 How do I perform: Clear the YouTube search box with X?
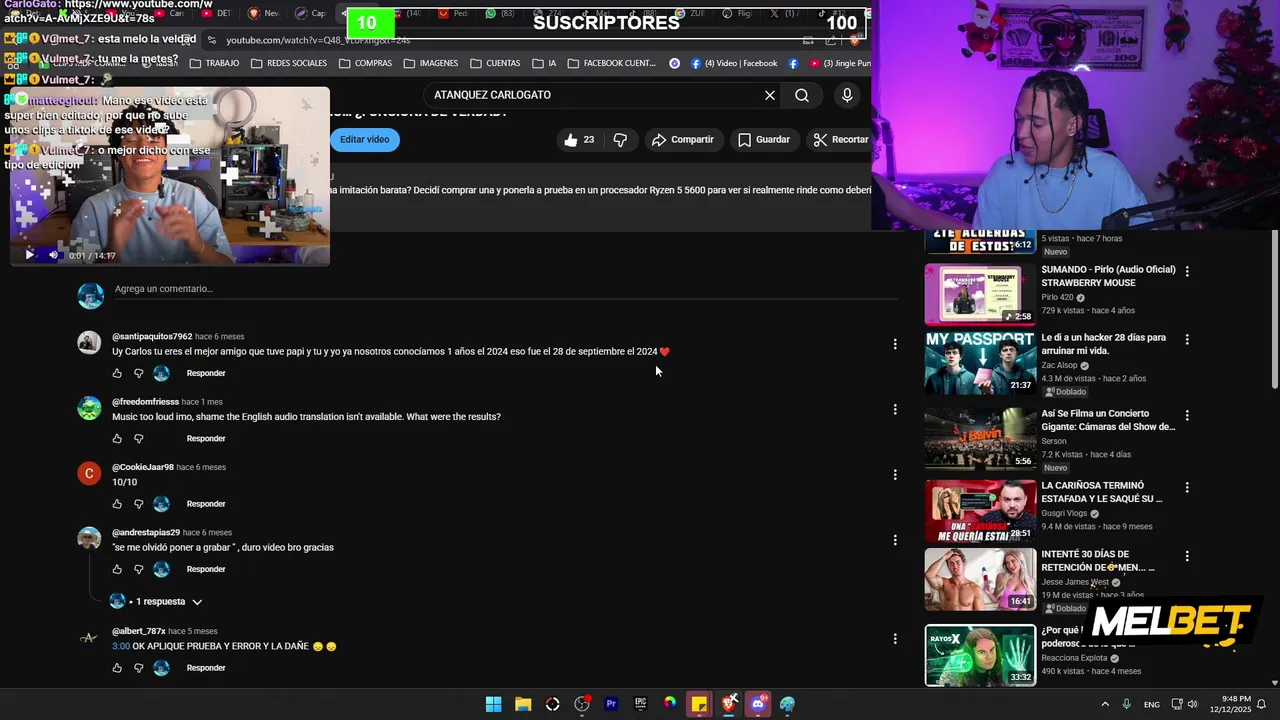click(x=770, y=95)
